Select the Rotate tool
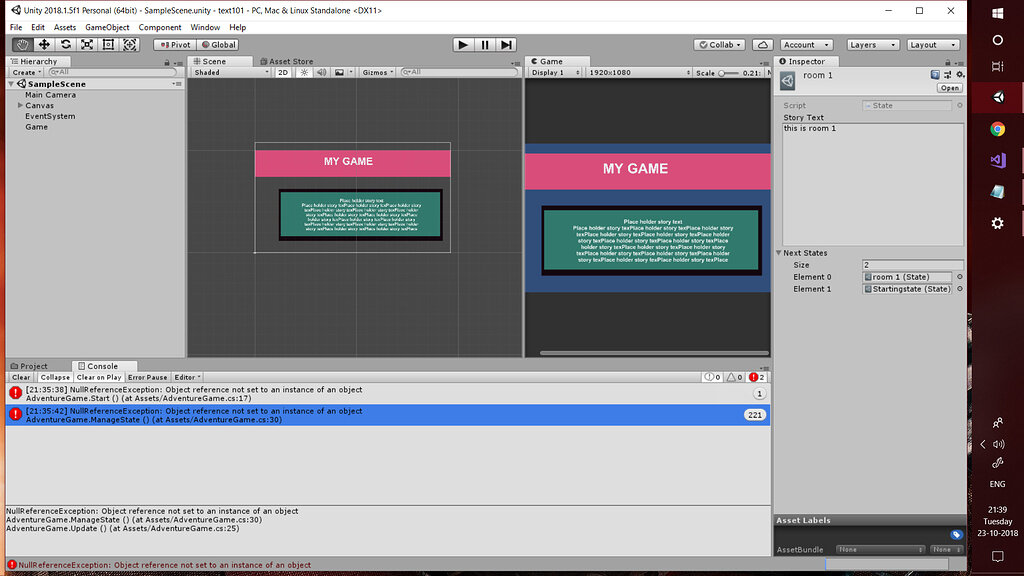Viewport: 1024px width, 576px height. click(65, 44)
